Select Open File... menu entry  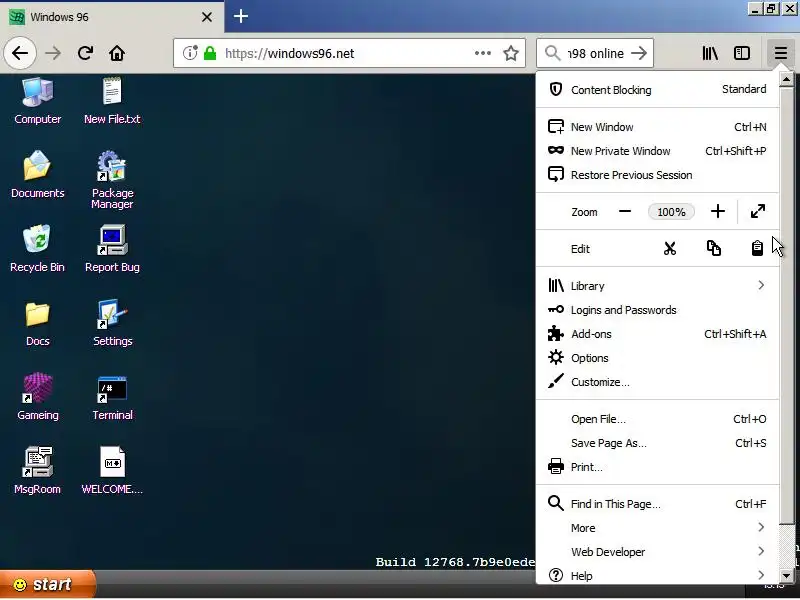point(657,419)
